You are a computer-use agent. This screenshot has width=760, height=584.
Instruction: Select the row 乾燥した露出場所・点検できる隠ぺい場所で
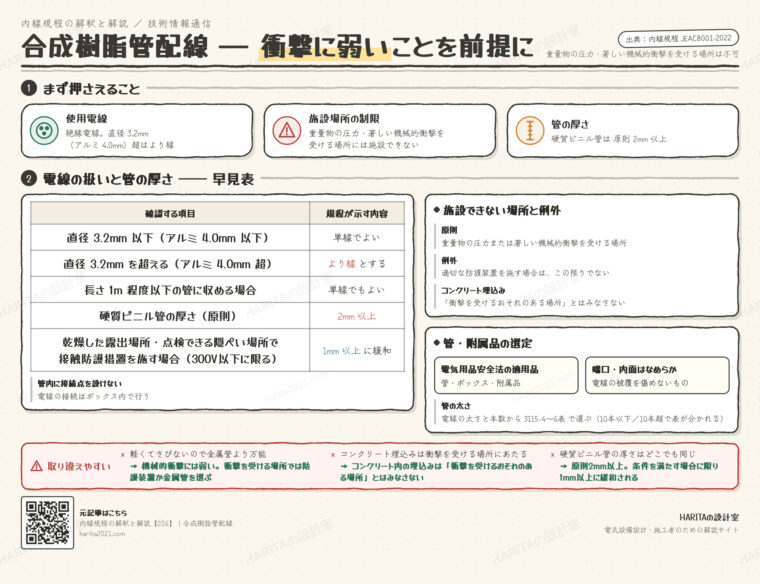coord(218,350)
